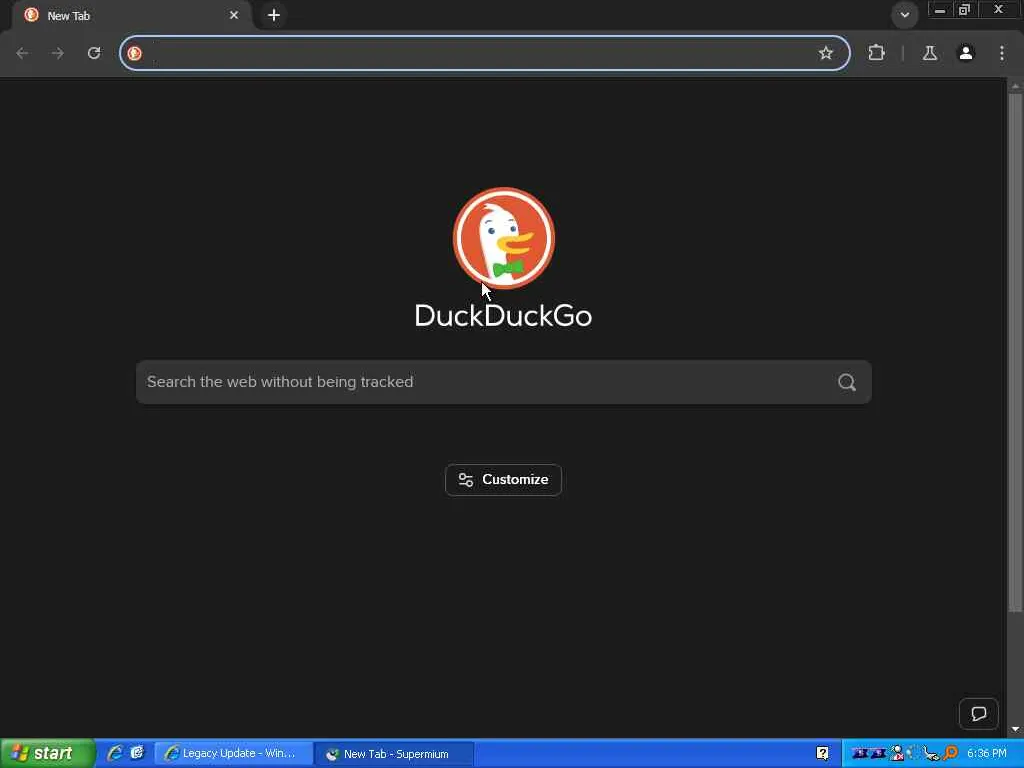
Task: Go back using the back arrow
Action: tap(22, 53)
